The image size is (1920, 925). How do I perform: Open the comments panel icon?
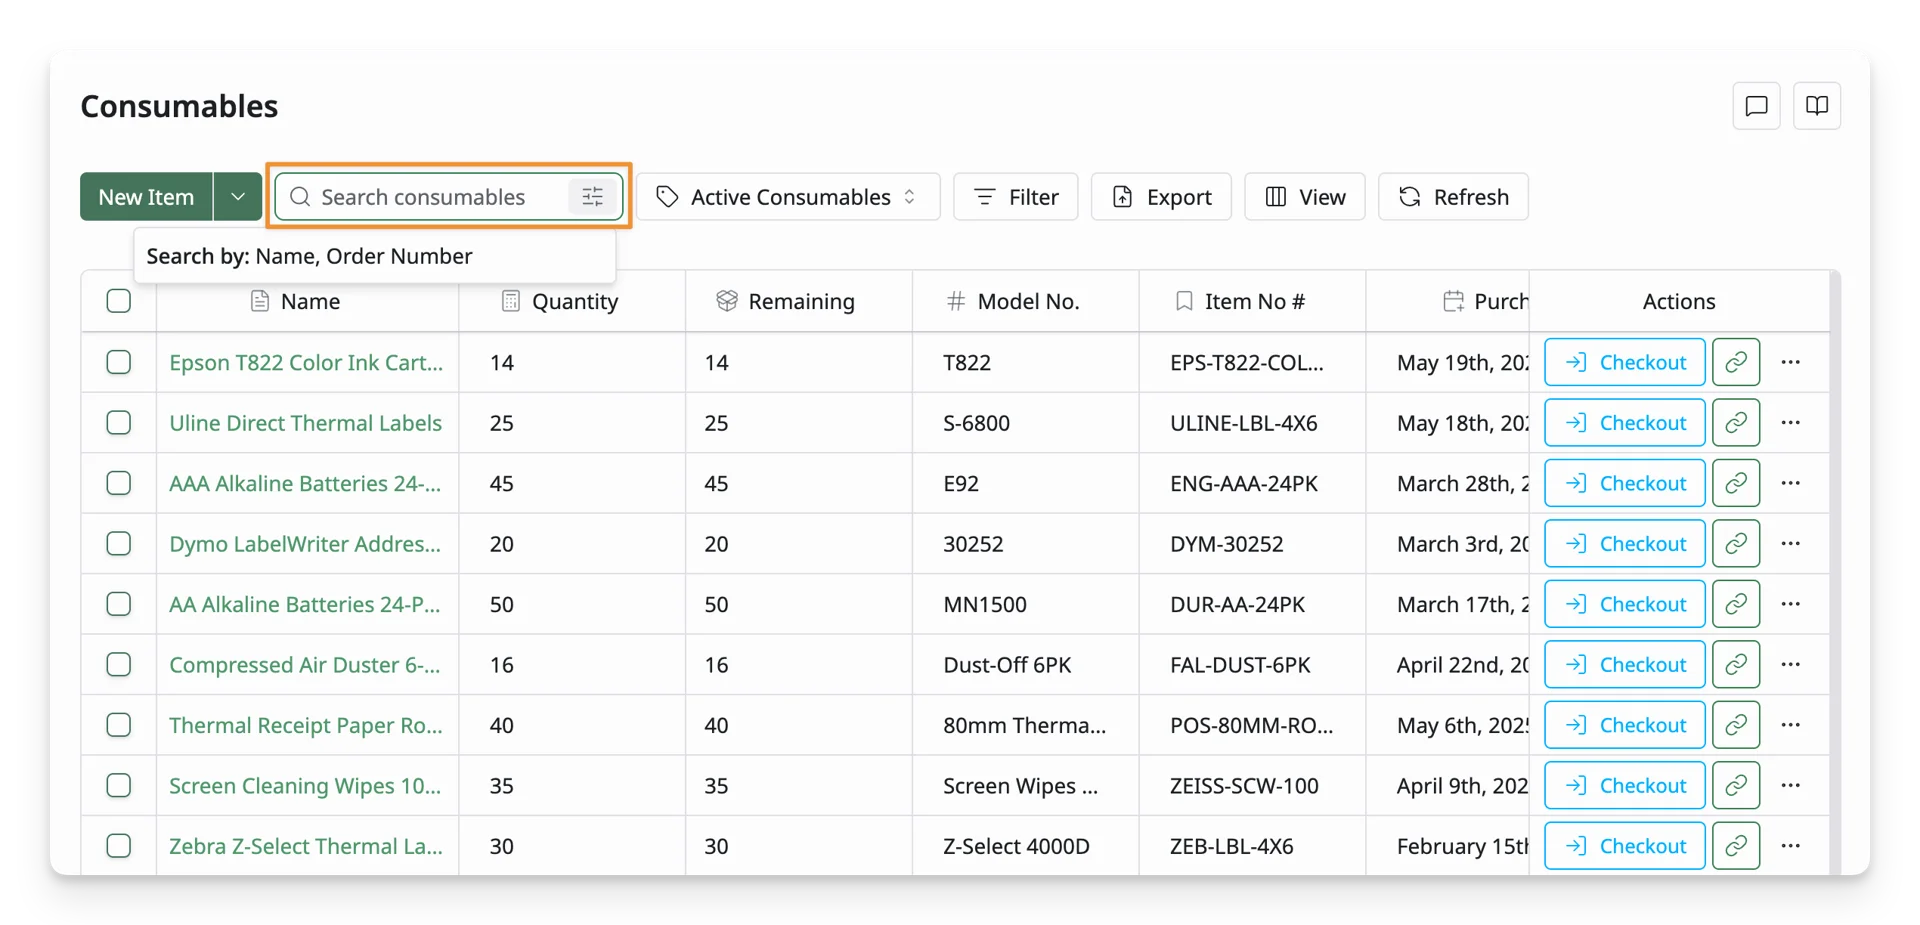pos(1756,106)
